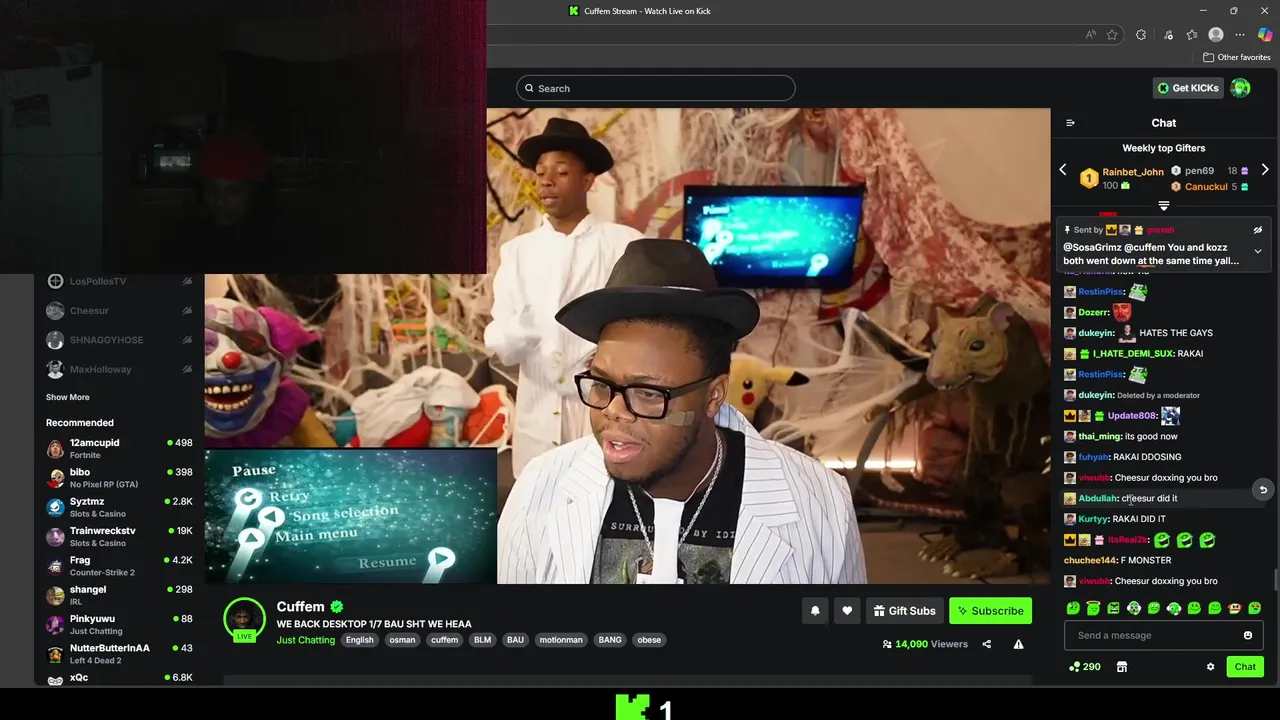This screenshot has height=720, width=1280.
Task: Open MaxHolloway followed channel
Action: tap(119, 369)
